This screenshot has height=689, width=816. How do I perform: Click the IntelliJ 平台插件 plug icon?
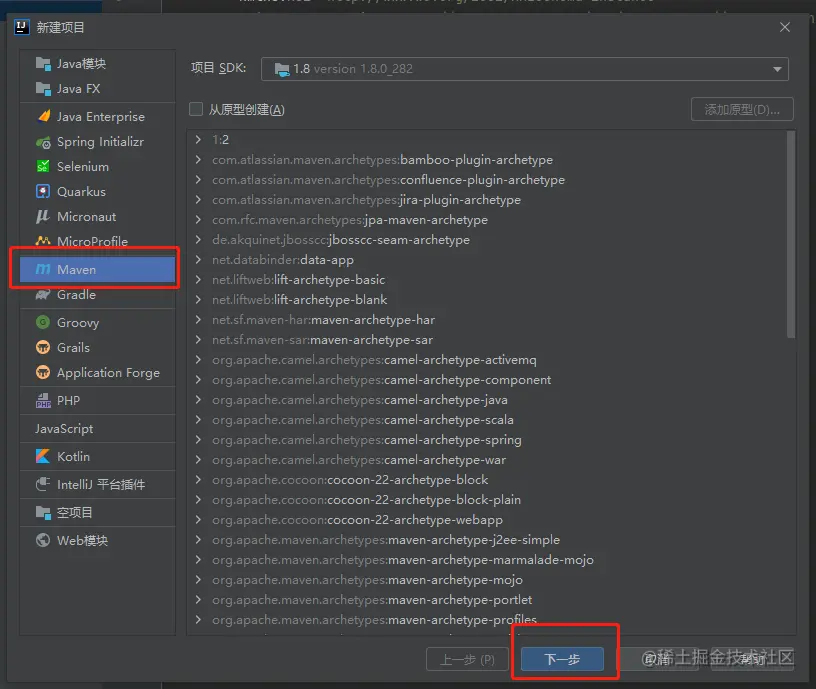point(43,484)
